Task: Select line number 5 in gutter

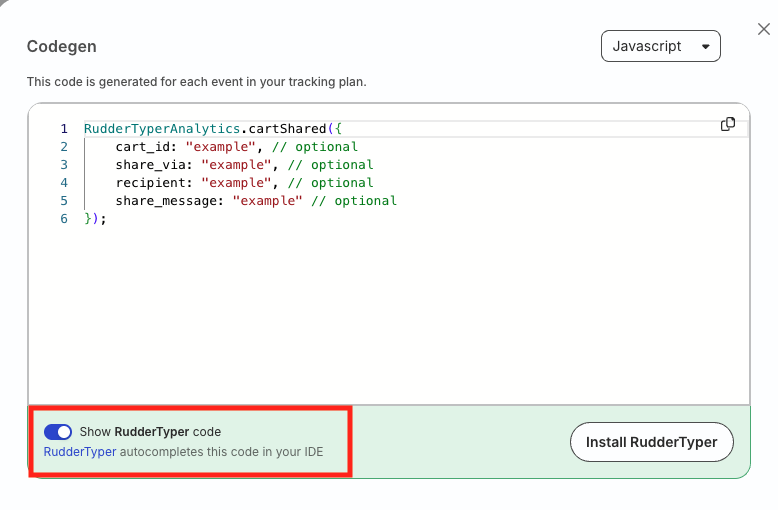Action: 64,201
